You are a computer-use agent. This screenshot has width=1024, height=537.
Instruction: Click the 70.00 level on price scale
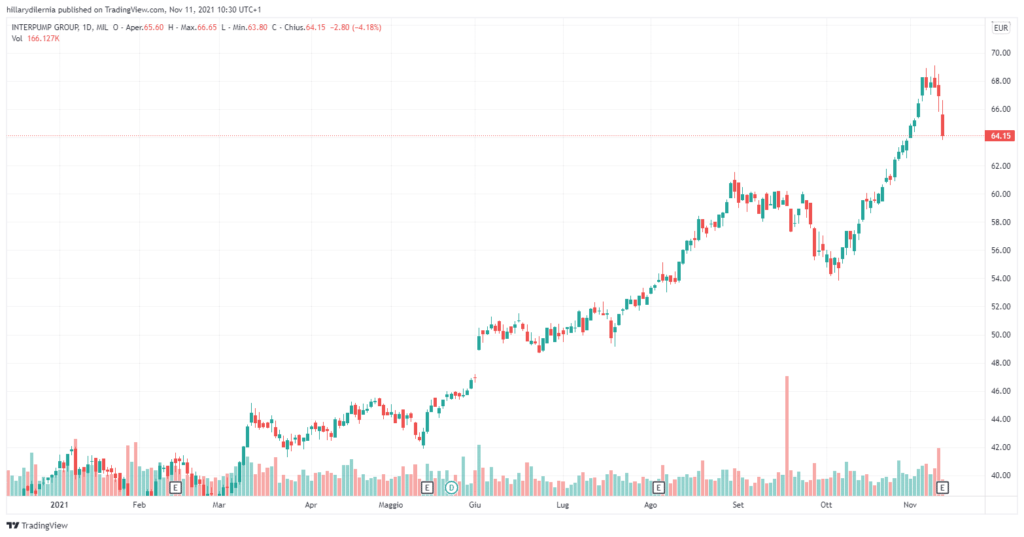(x=998, y=52)
